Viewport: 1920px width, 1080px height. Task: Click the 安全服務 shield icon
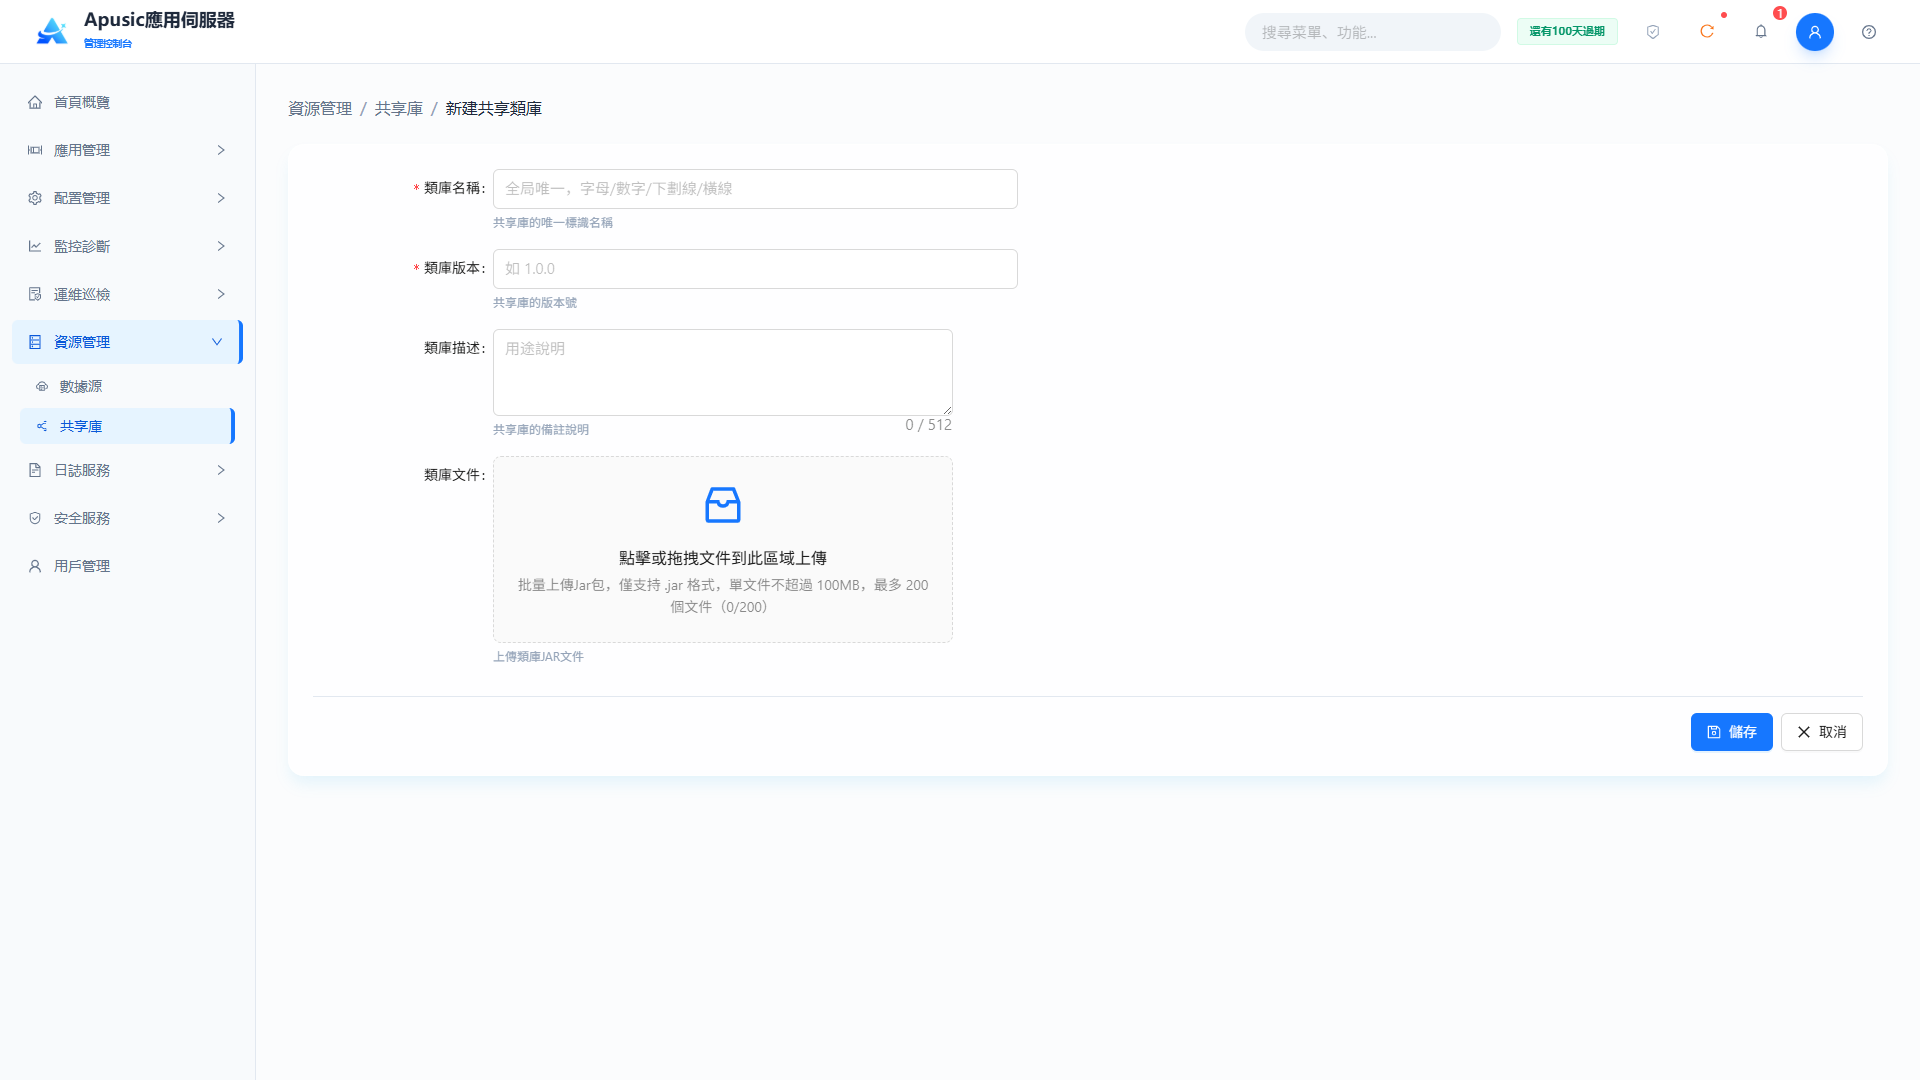point(35,518)
